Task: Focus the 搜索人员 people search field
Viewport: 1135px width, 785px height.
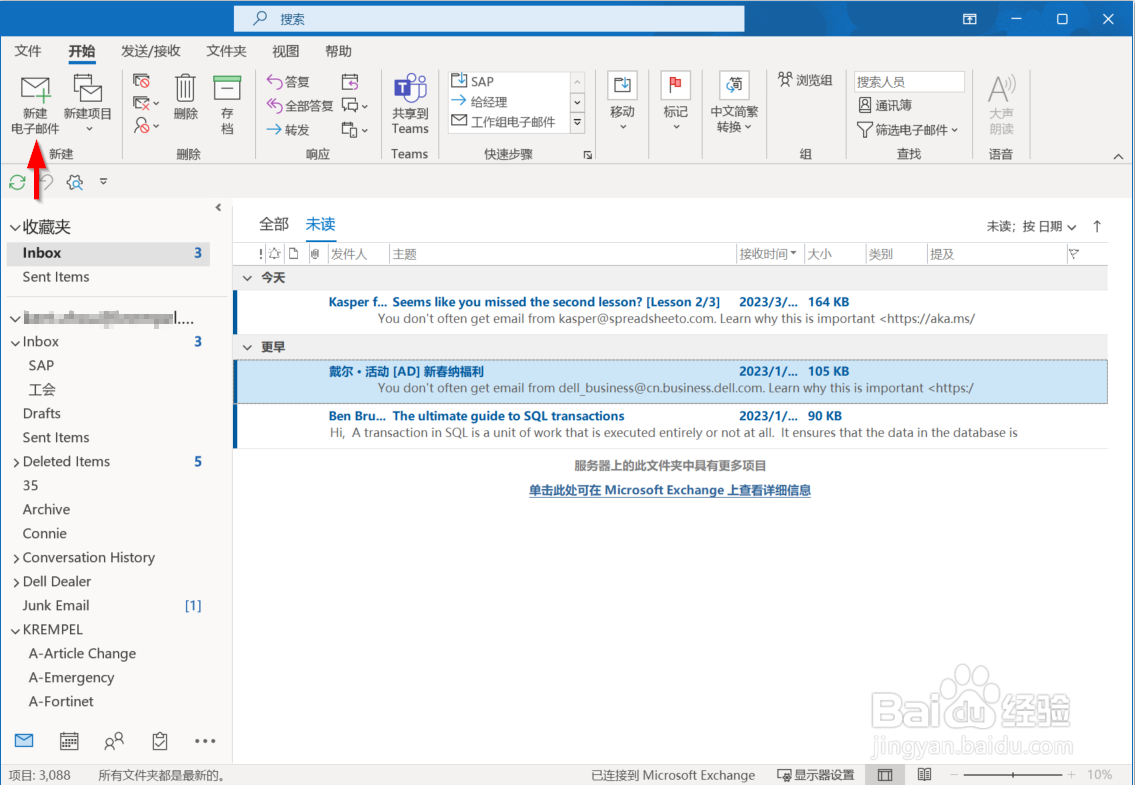Action: [909, 82]
